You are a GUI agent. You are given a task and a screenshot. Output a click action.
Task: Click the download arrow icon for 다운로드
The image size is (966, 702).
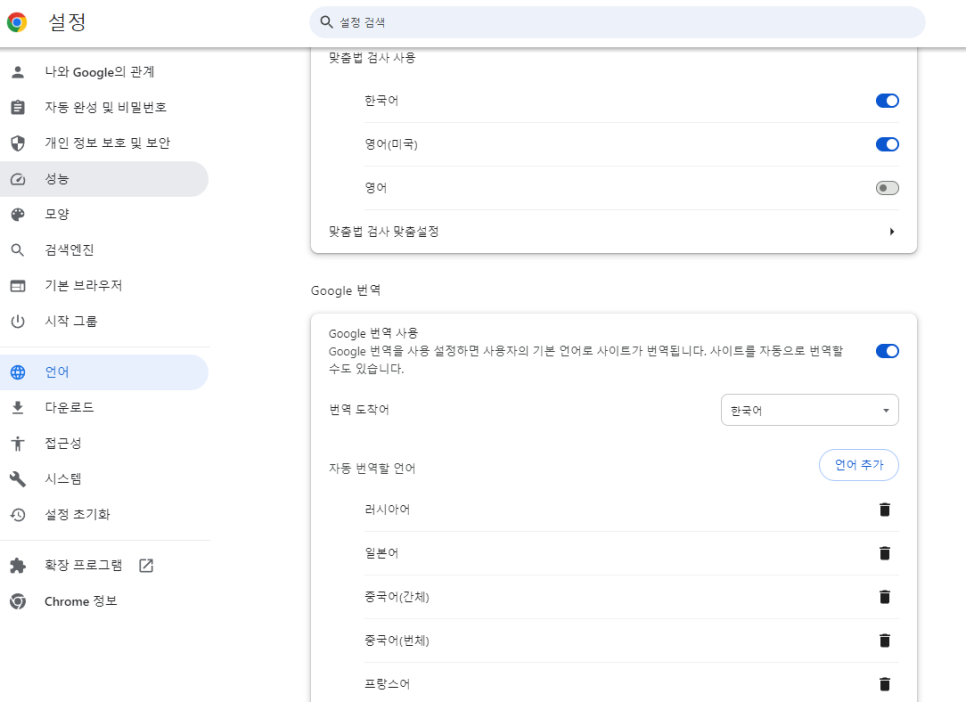pos(18,407)
